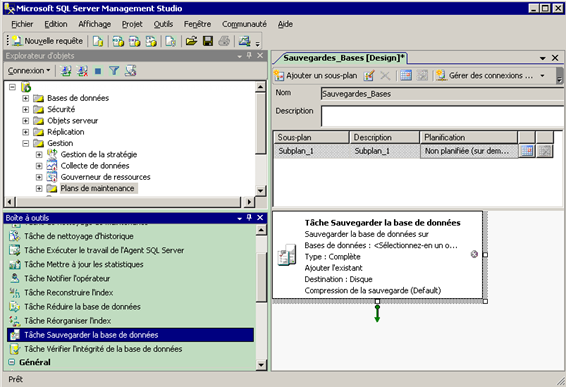This screenshot has height=387, width=566.
Task: Click the save floppy disk icon
Action: pyautogui.click(x=208, y=41)
